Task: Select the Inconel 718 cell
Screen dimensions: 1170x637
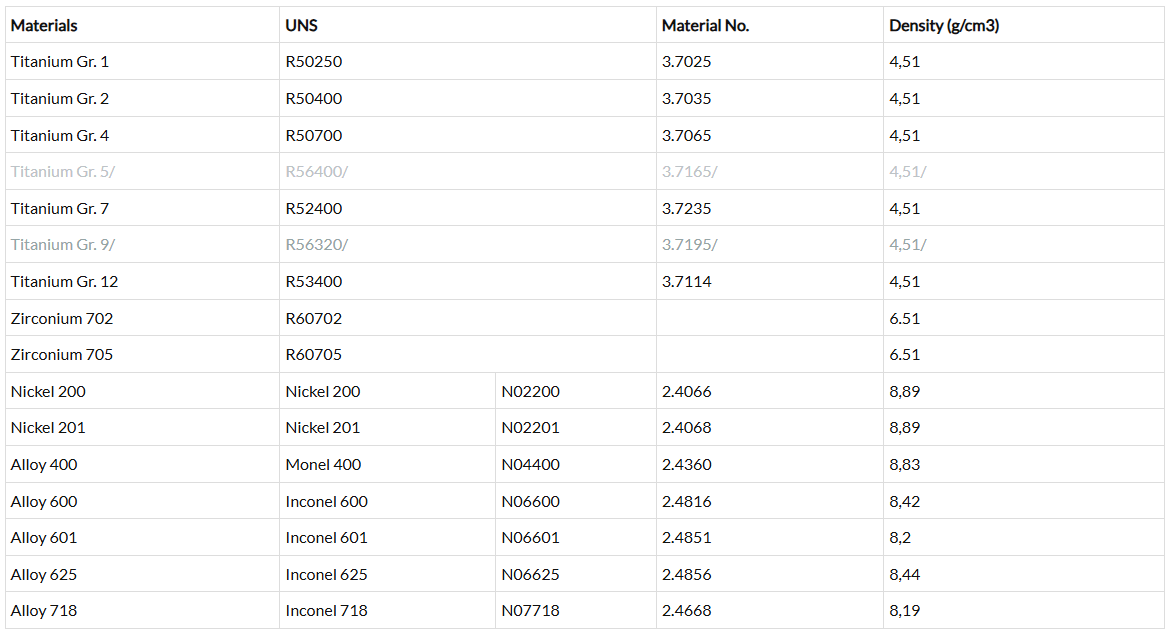Action: point(326,611)
